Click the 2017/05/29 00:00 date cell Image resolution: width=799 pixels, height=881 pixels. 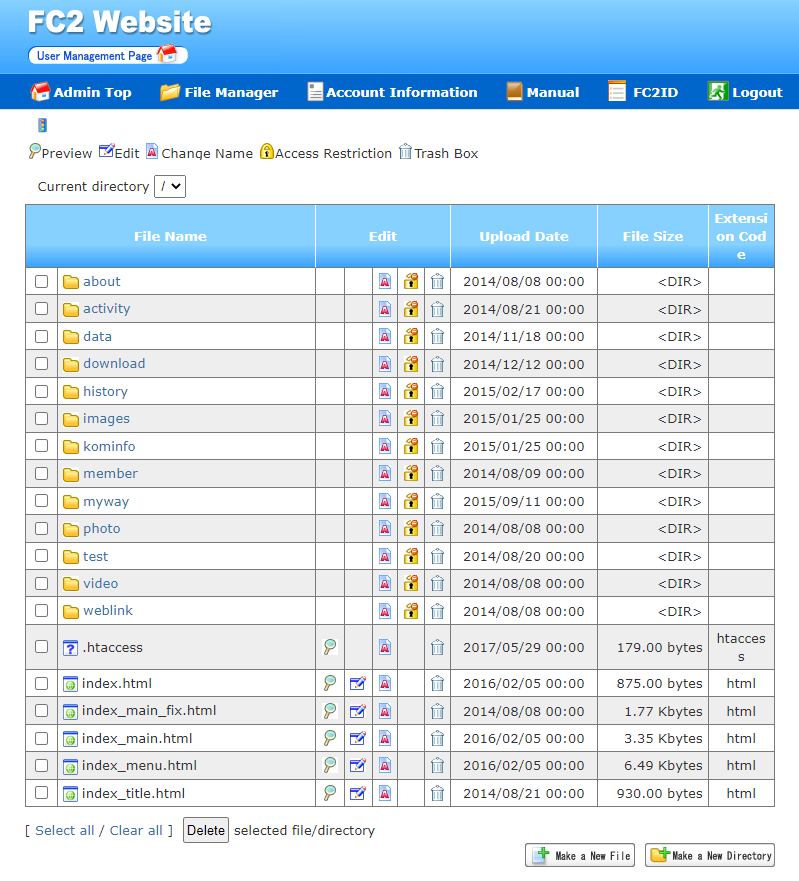click(x=524, y=648)
